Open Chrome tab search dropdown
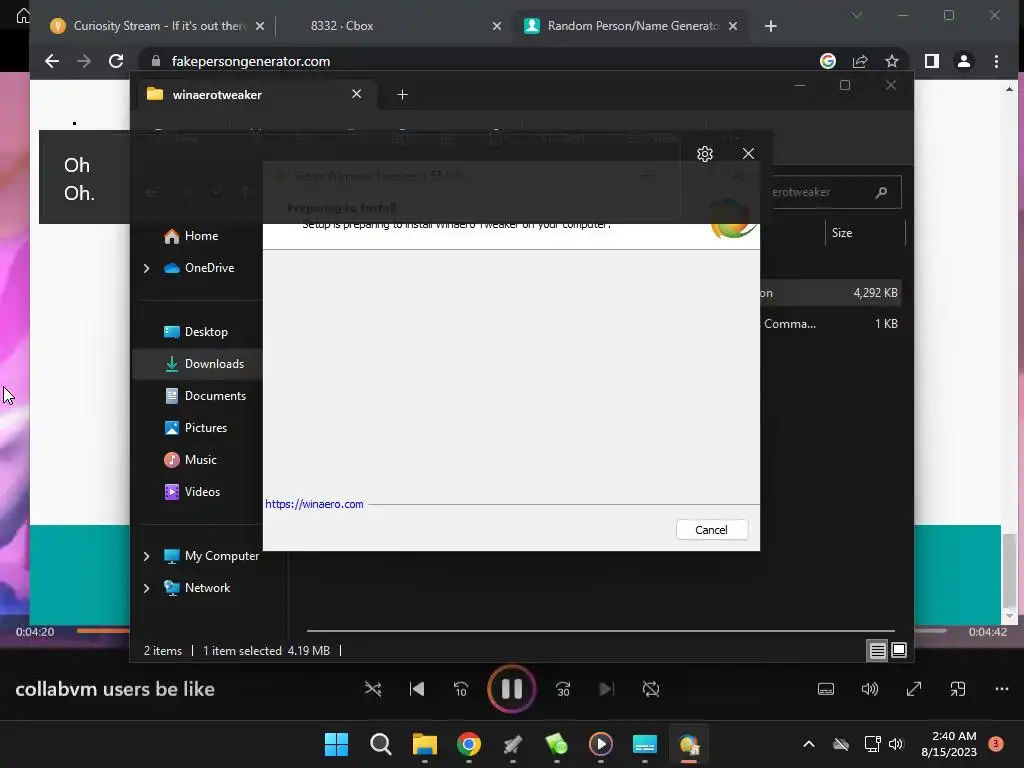 coord(857,15)
